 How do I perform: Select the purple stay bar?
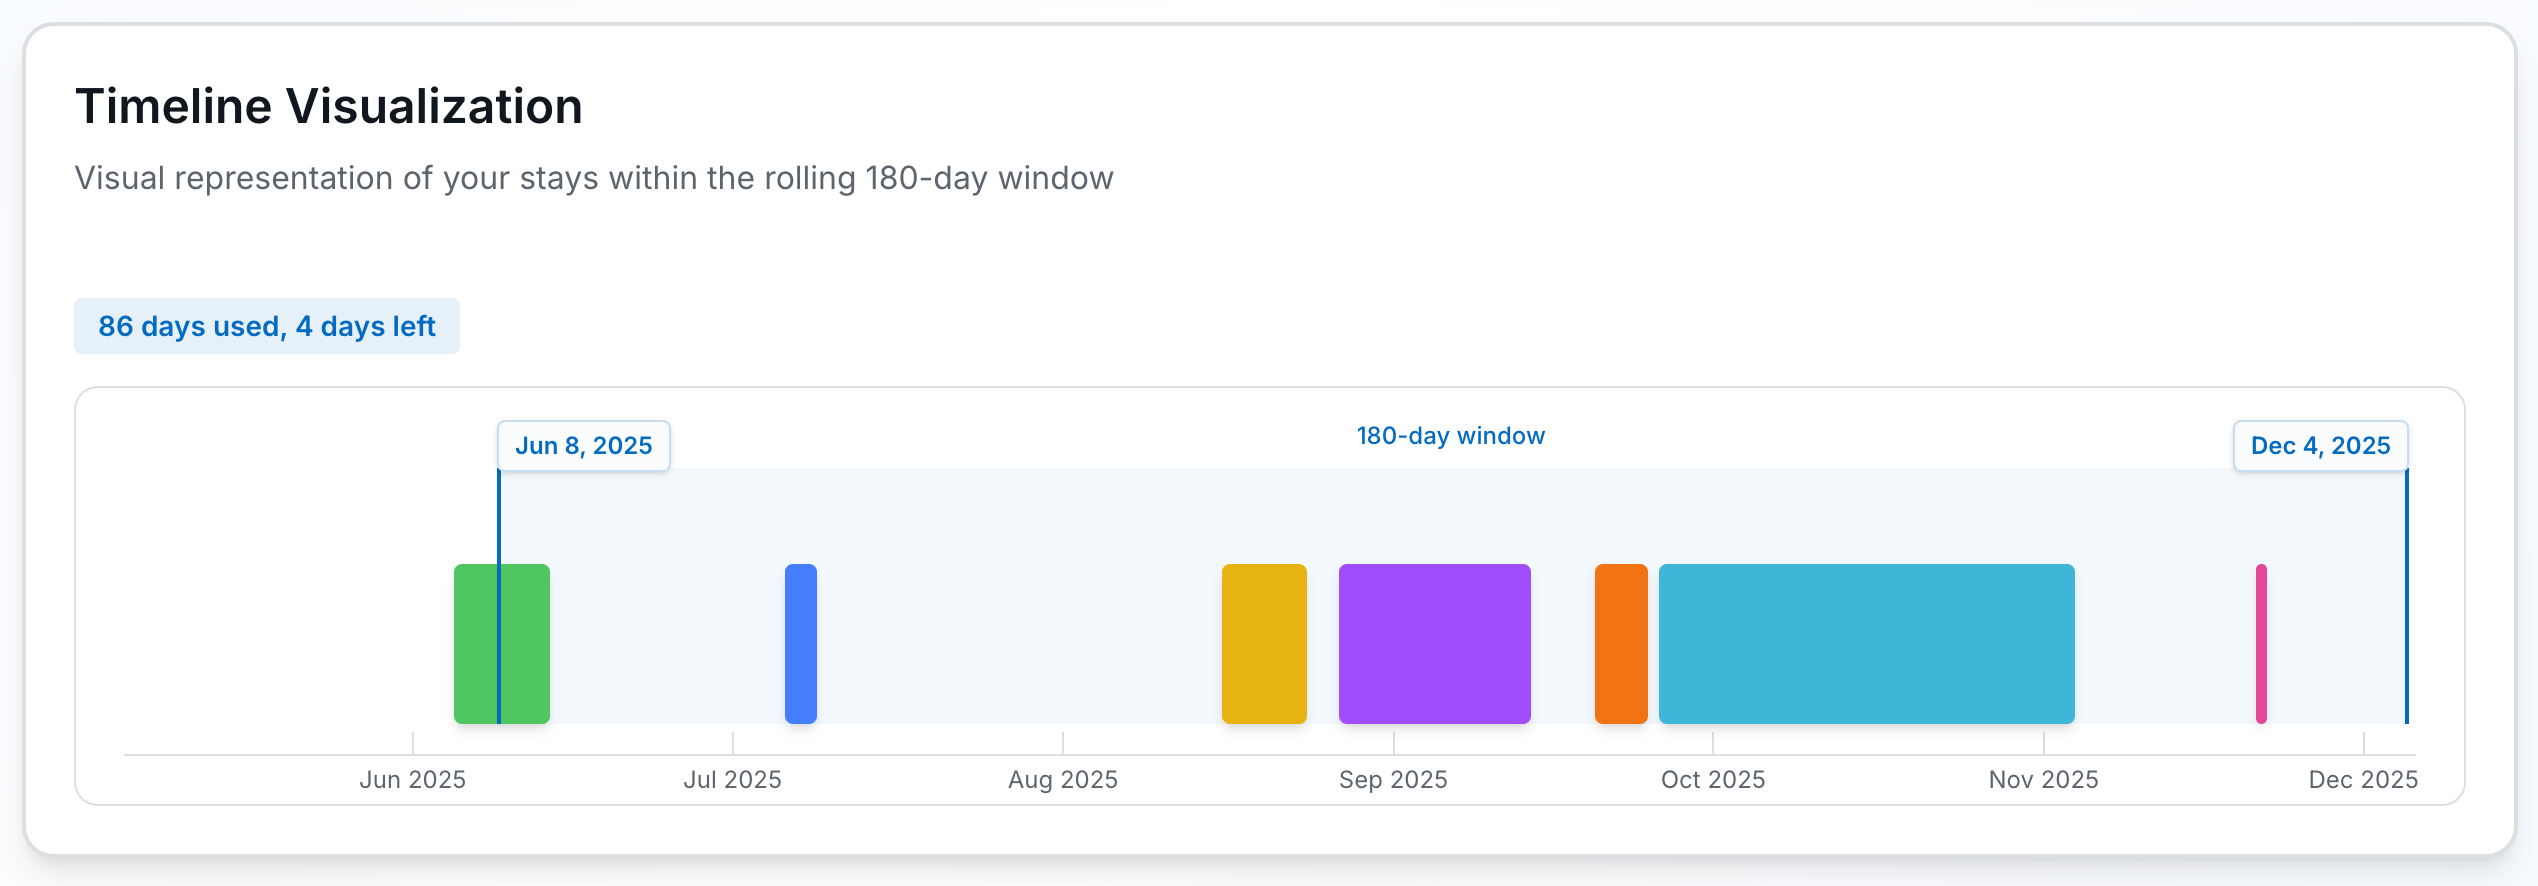1434,643
